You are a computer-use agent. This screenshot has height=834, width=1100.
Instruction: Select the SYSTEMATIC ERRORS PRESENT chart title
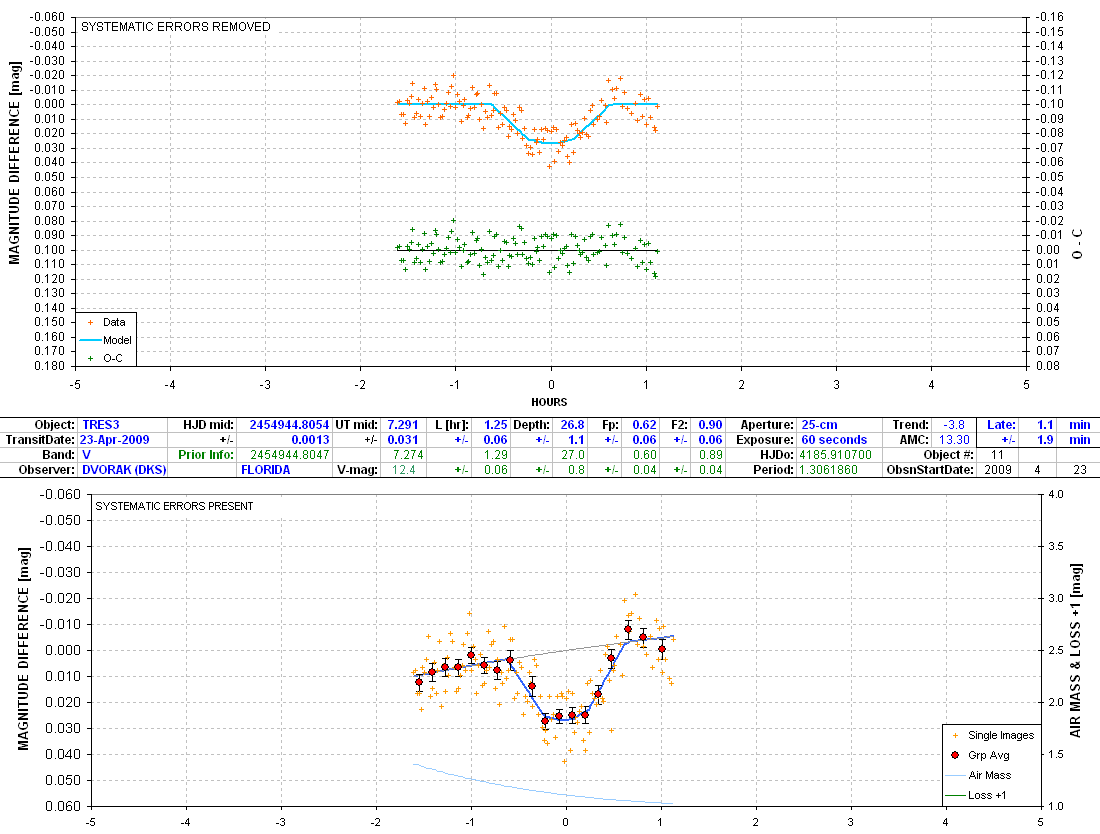click(174, 506)
